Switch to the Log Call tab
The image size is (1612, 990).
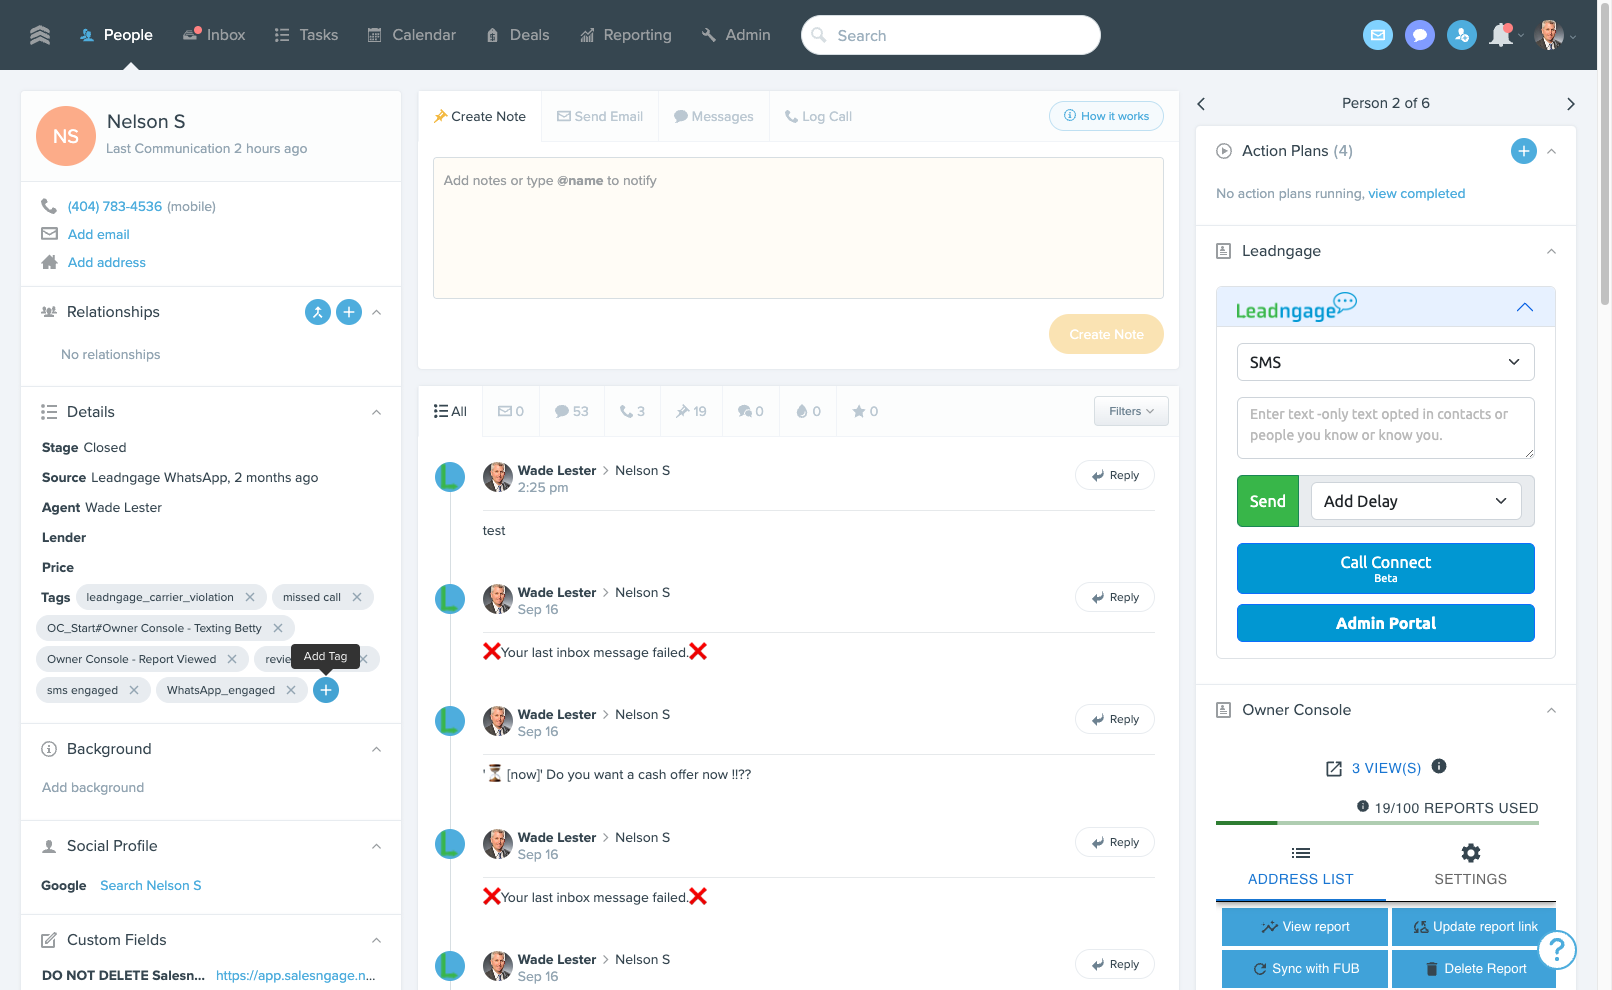(819, 116)
